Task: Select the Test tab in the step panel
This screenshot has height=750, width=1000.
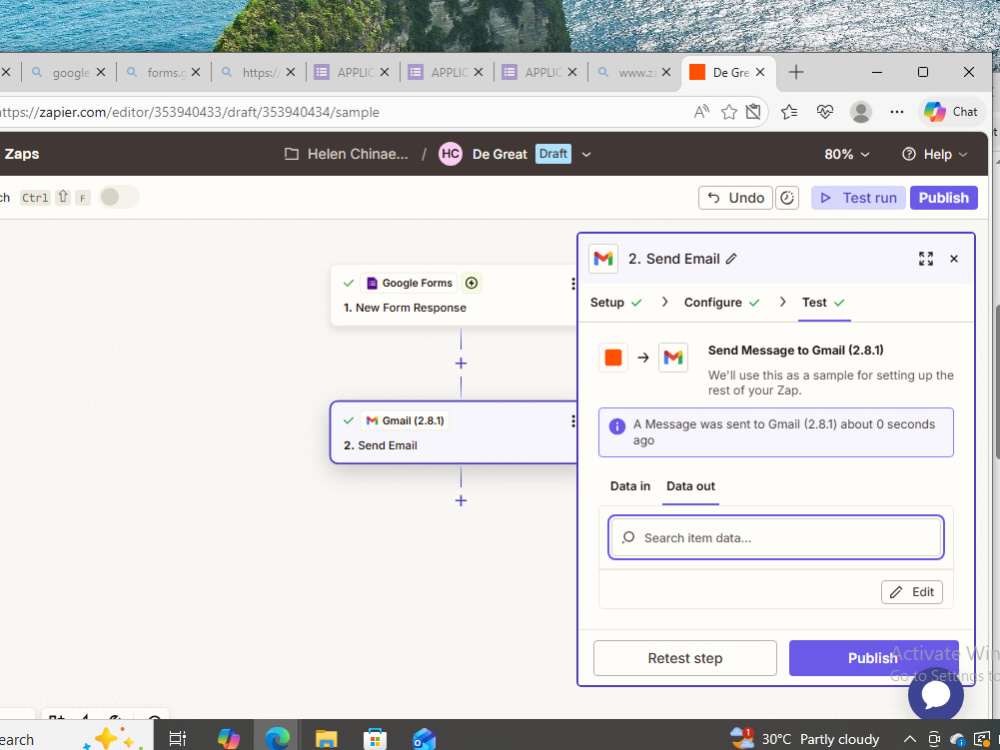Action: click(823, 302)
